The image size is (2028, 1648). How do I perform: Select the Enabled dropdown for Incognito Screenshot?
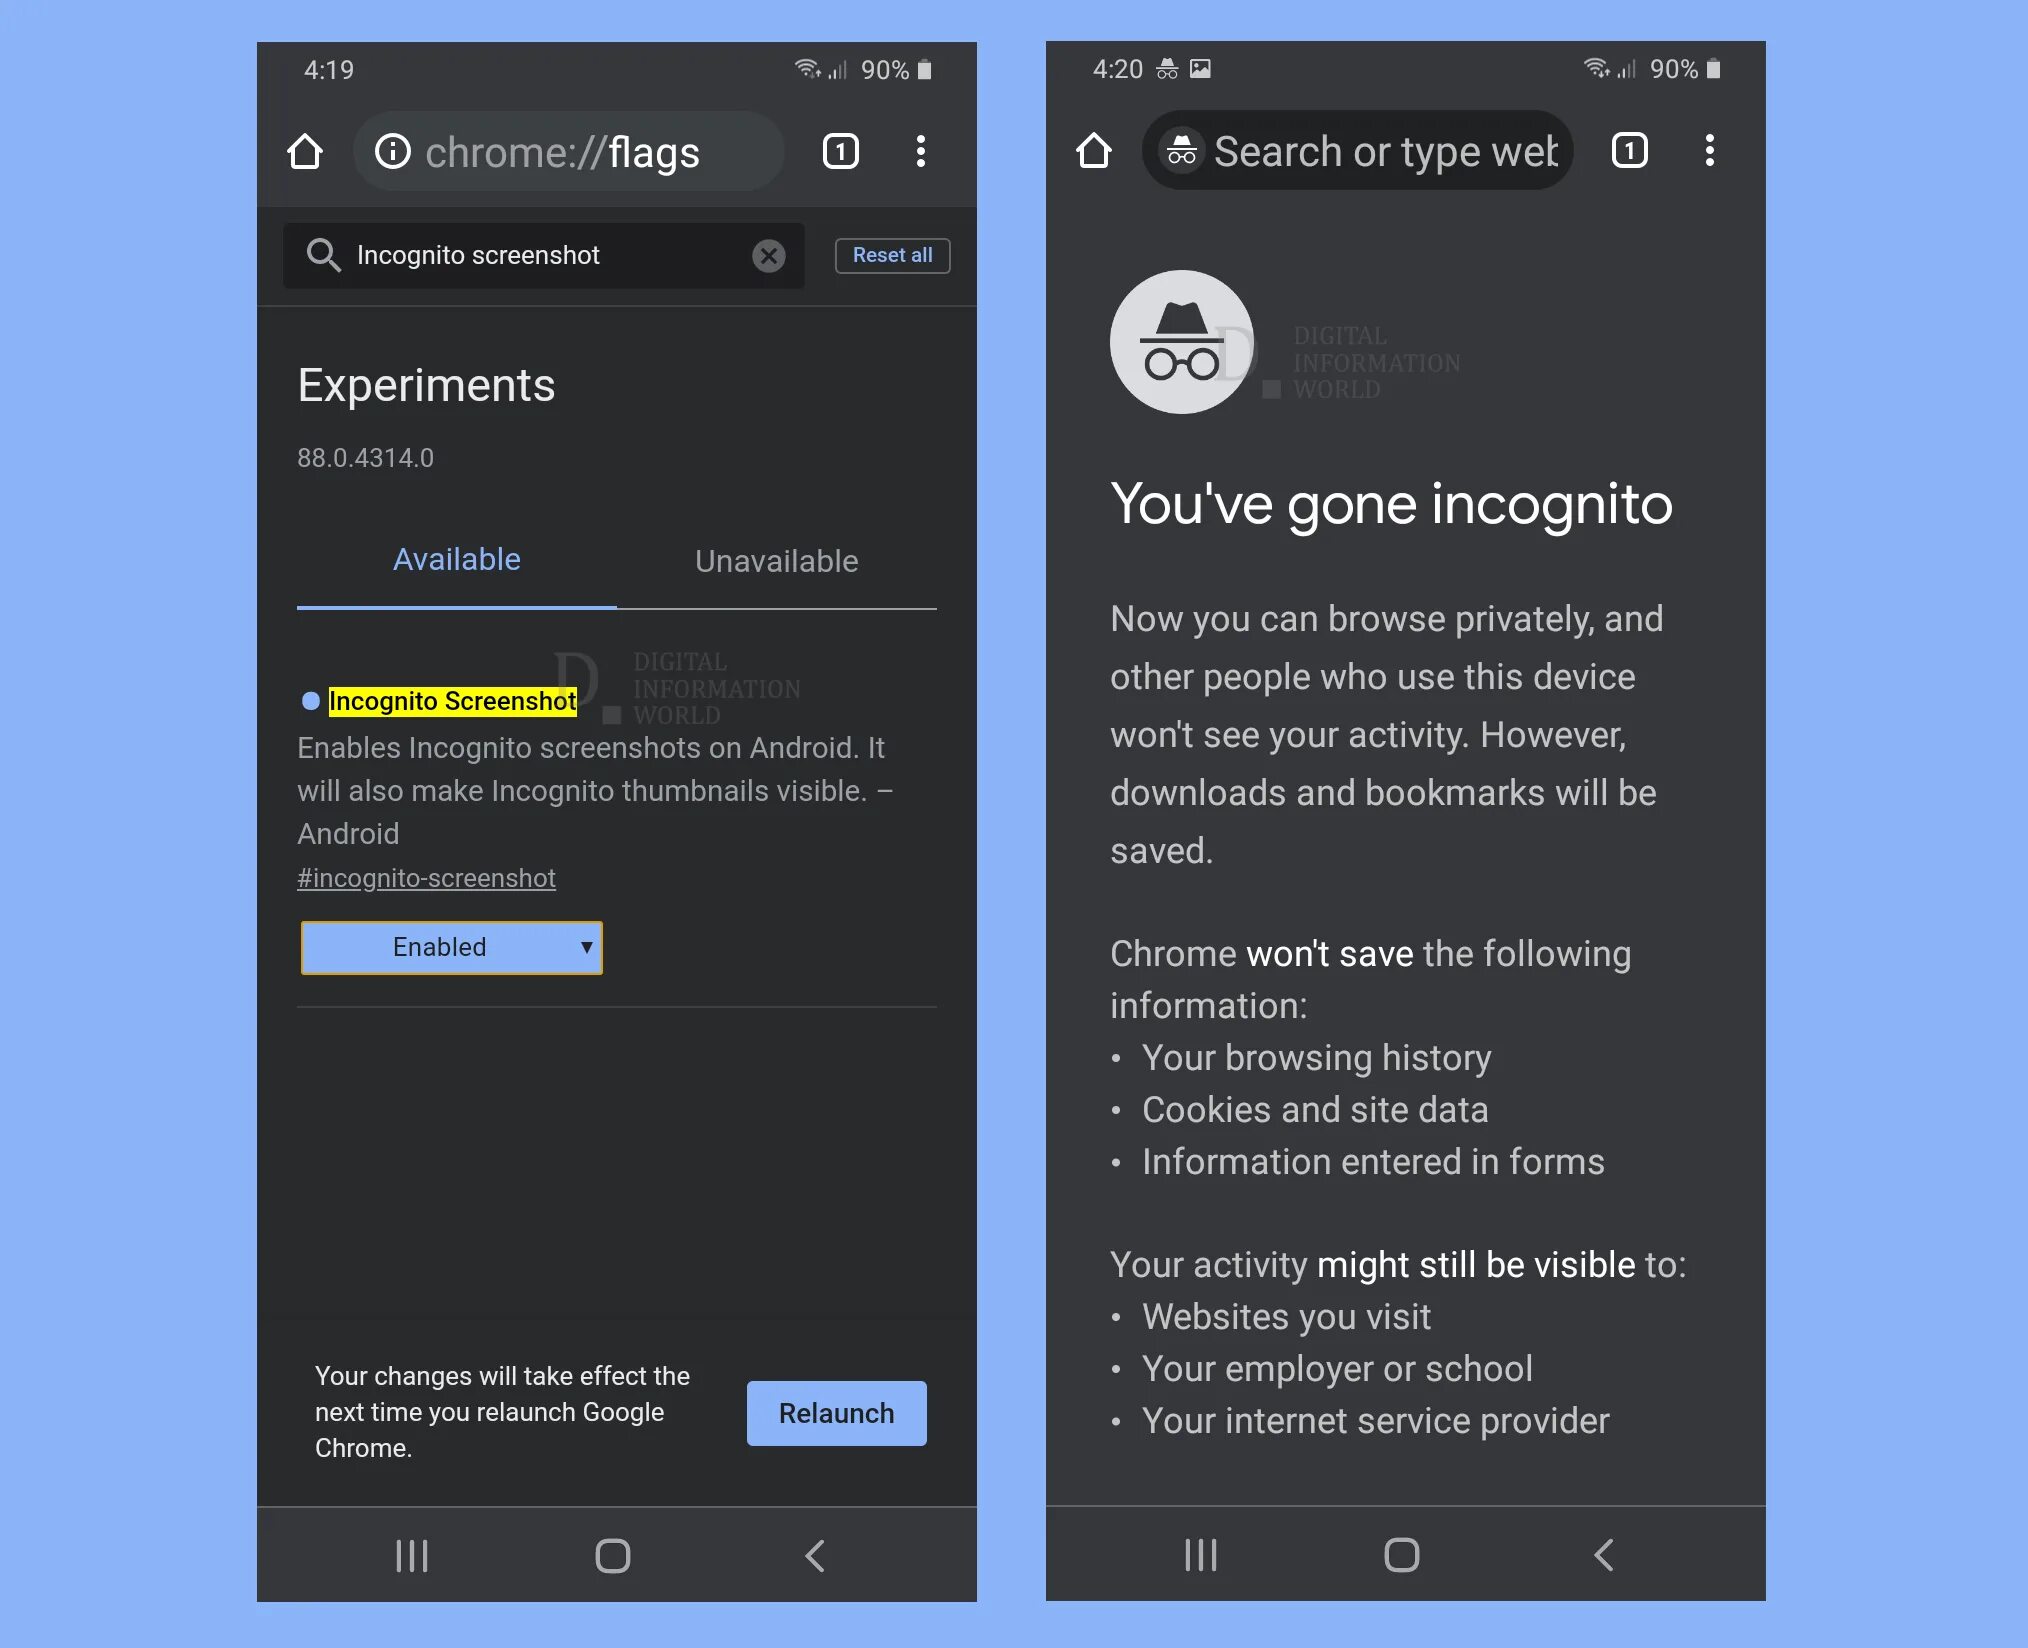451,947
